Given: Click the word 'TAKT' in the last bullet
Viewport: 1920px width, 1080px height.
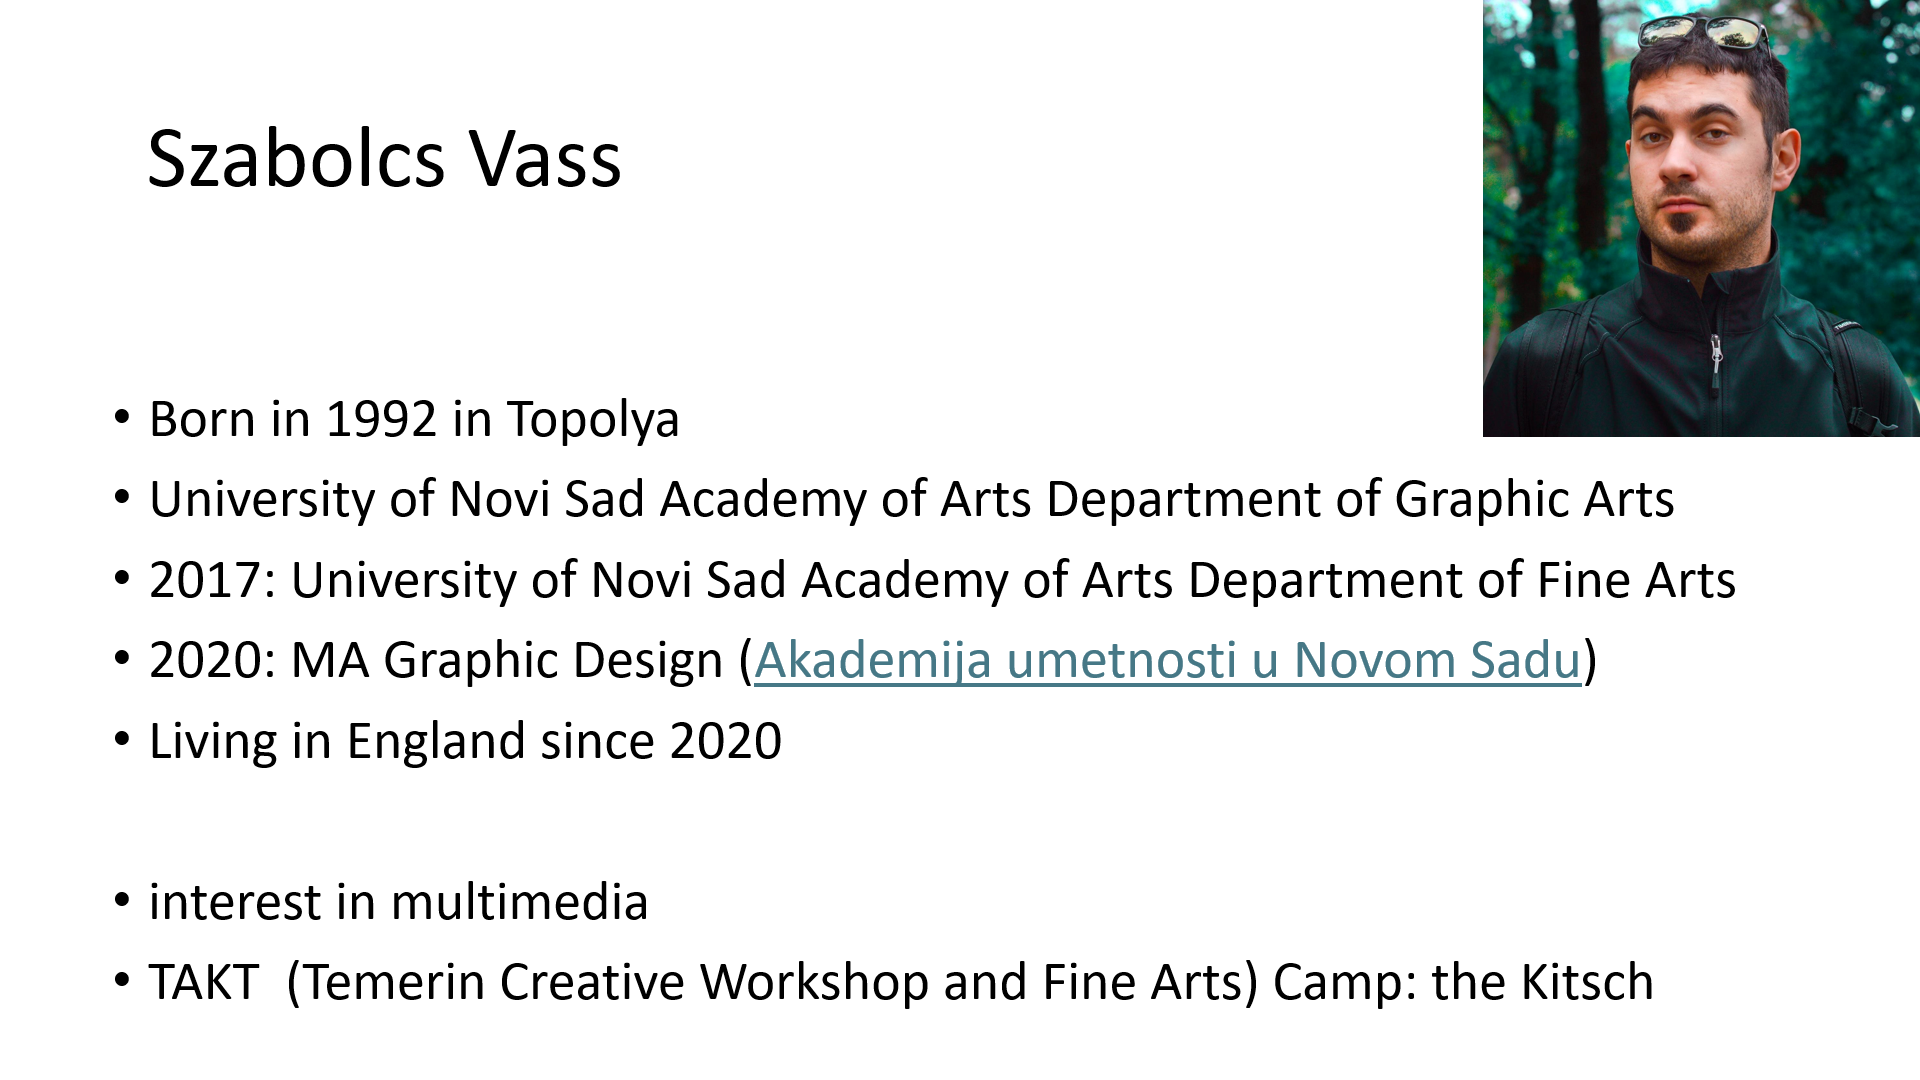Looking at the screenshot, I should (204, 982).
